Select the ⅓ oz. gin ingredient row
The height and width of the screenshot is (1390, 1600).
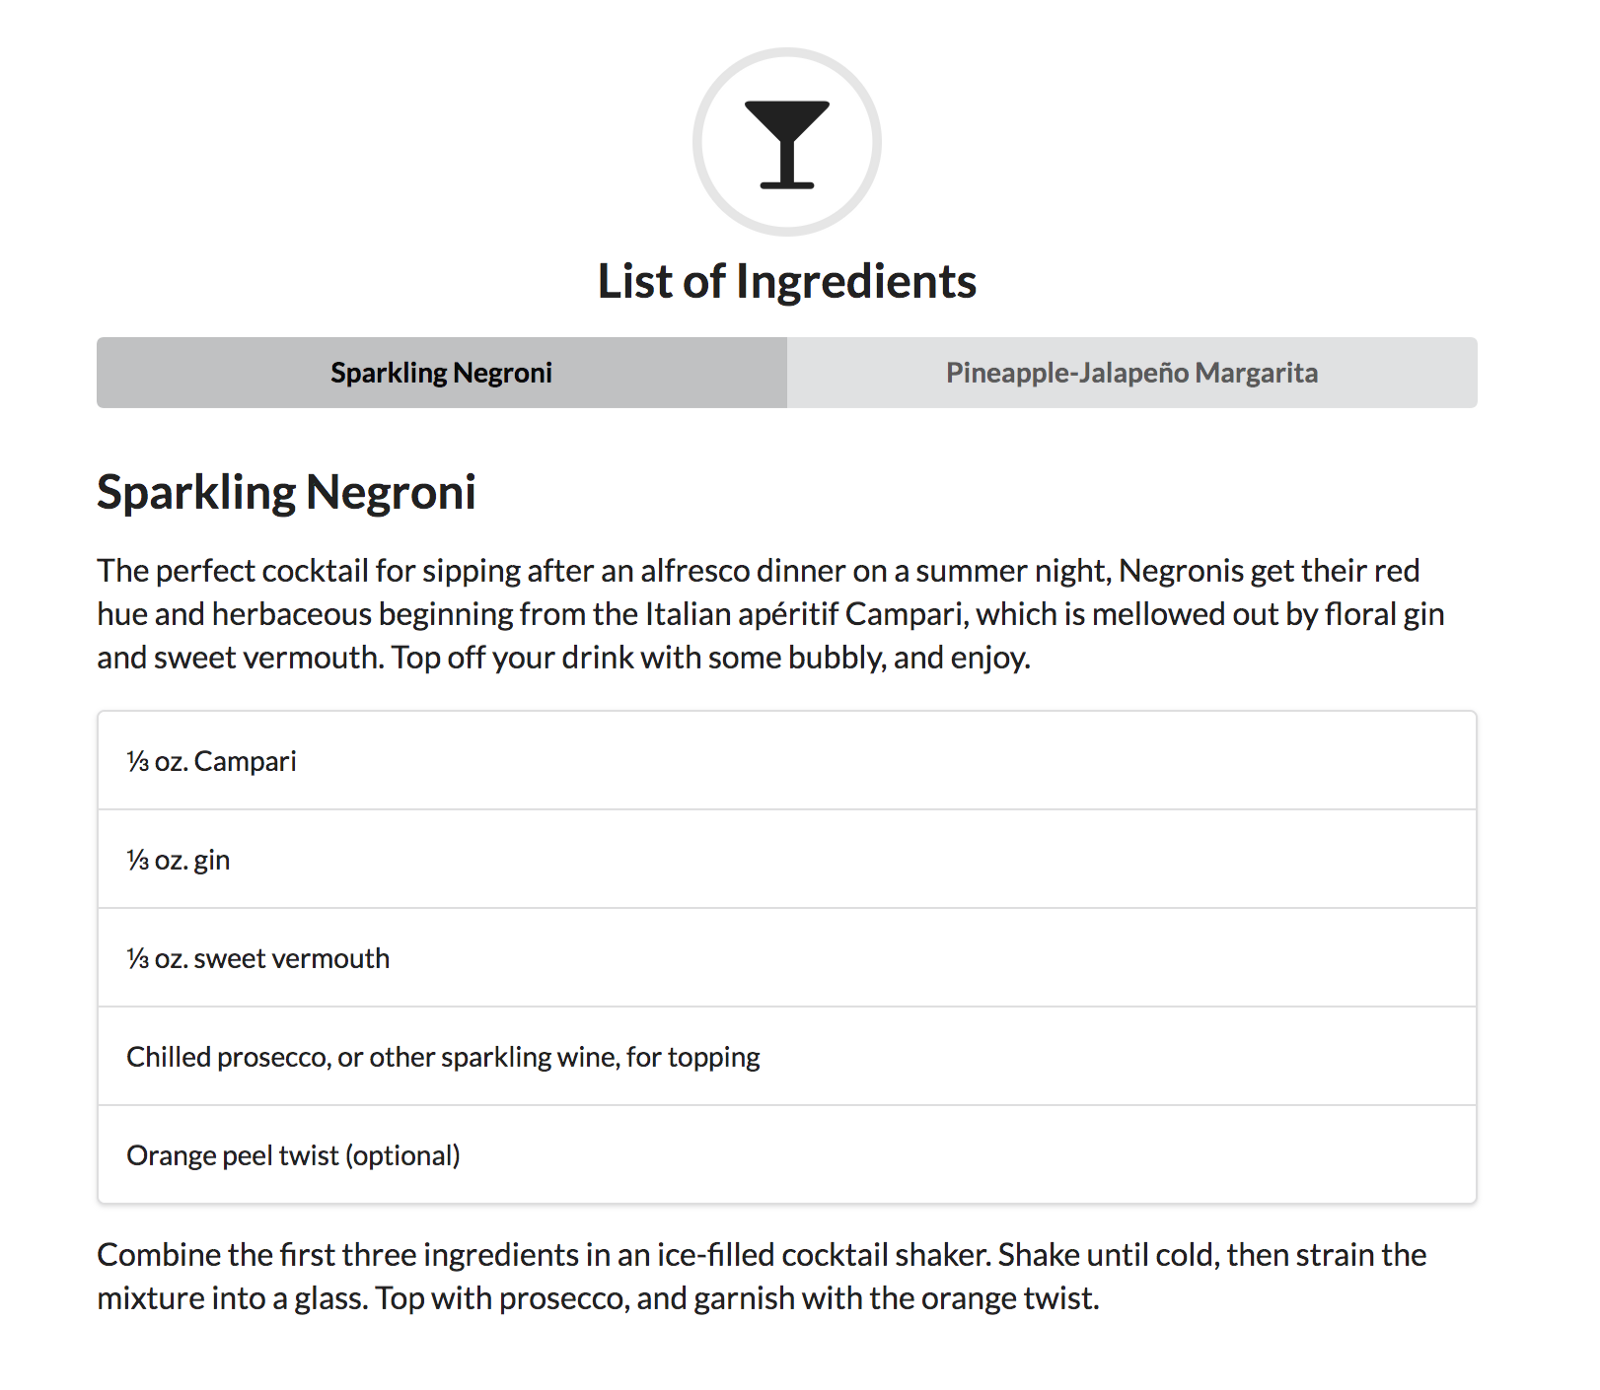[x=787, y=859]
